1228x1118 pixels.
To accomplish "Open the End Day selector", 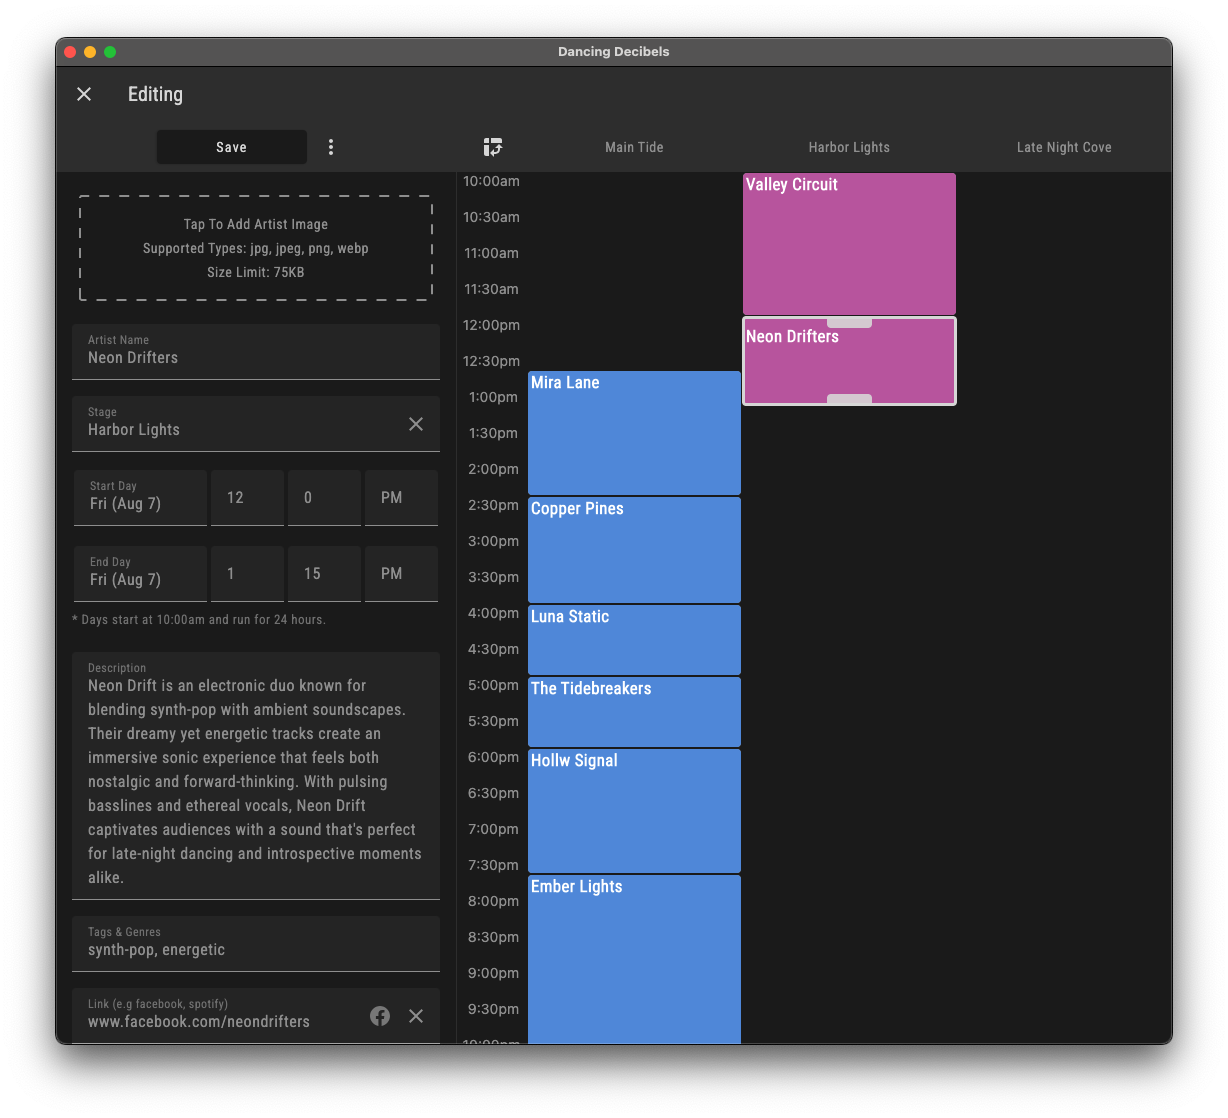I will point(139,573).
